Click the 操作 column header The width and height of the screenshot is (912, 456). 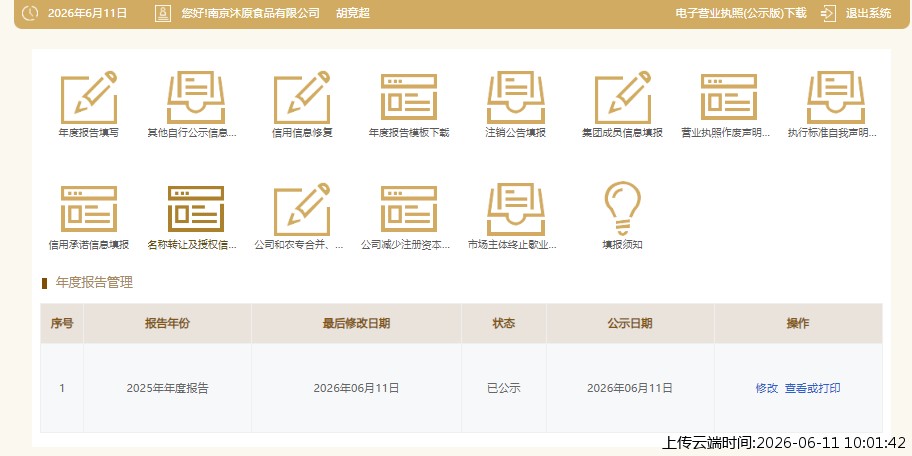tap(798, 323)
